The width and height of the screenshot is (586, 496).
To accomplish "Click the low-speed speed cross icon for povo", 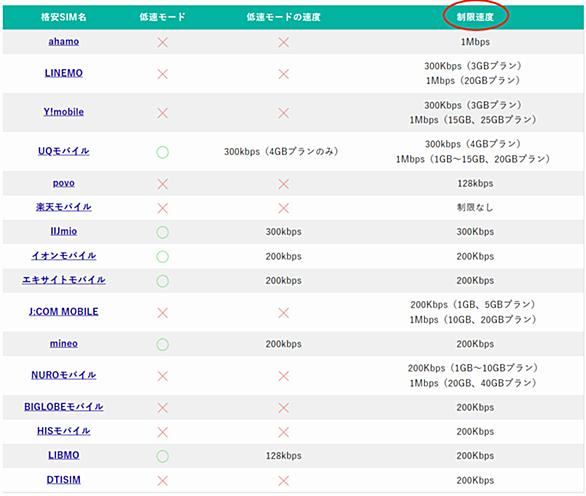I will [284, 184].
